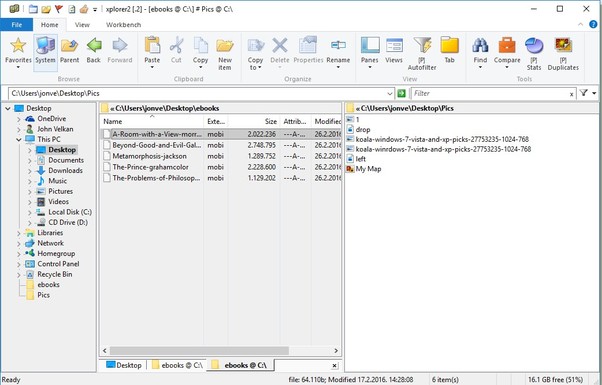Click the Compare briefcase icon
The image size is (602, 385).
(x=507, y=45)
